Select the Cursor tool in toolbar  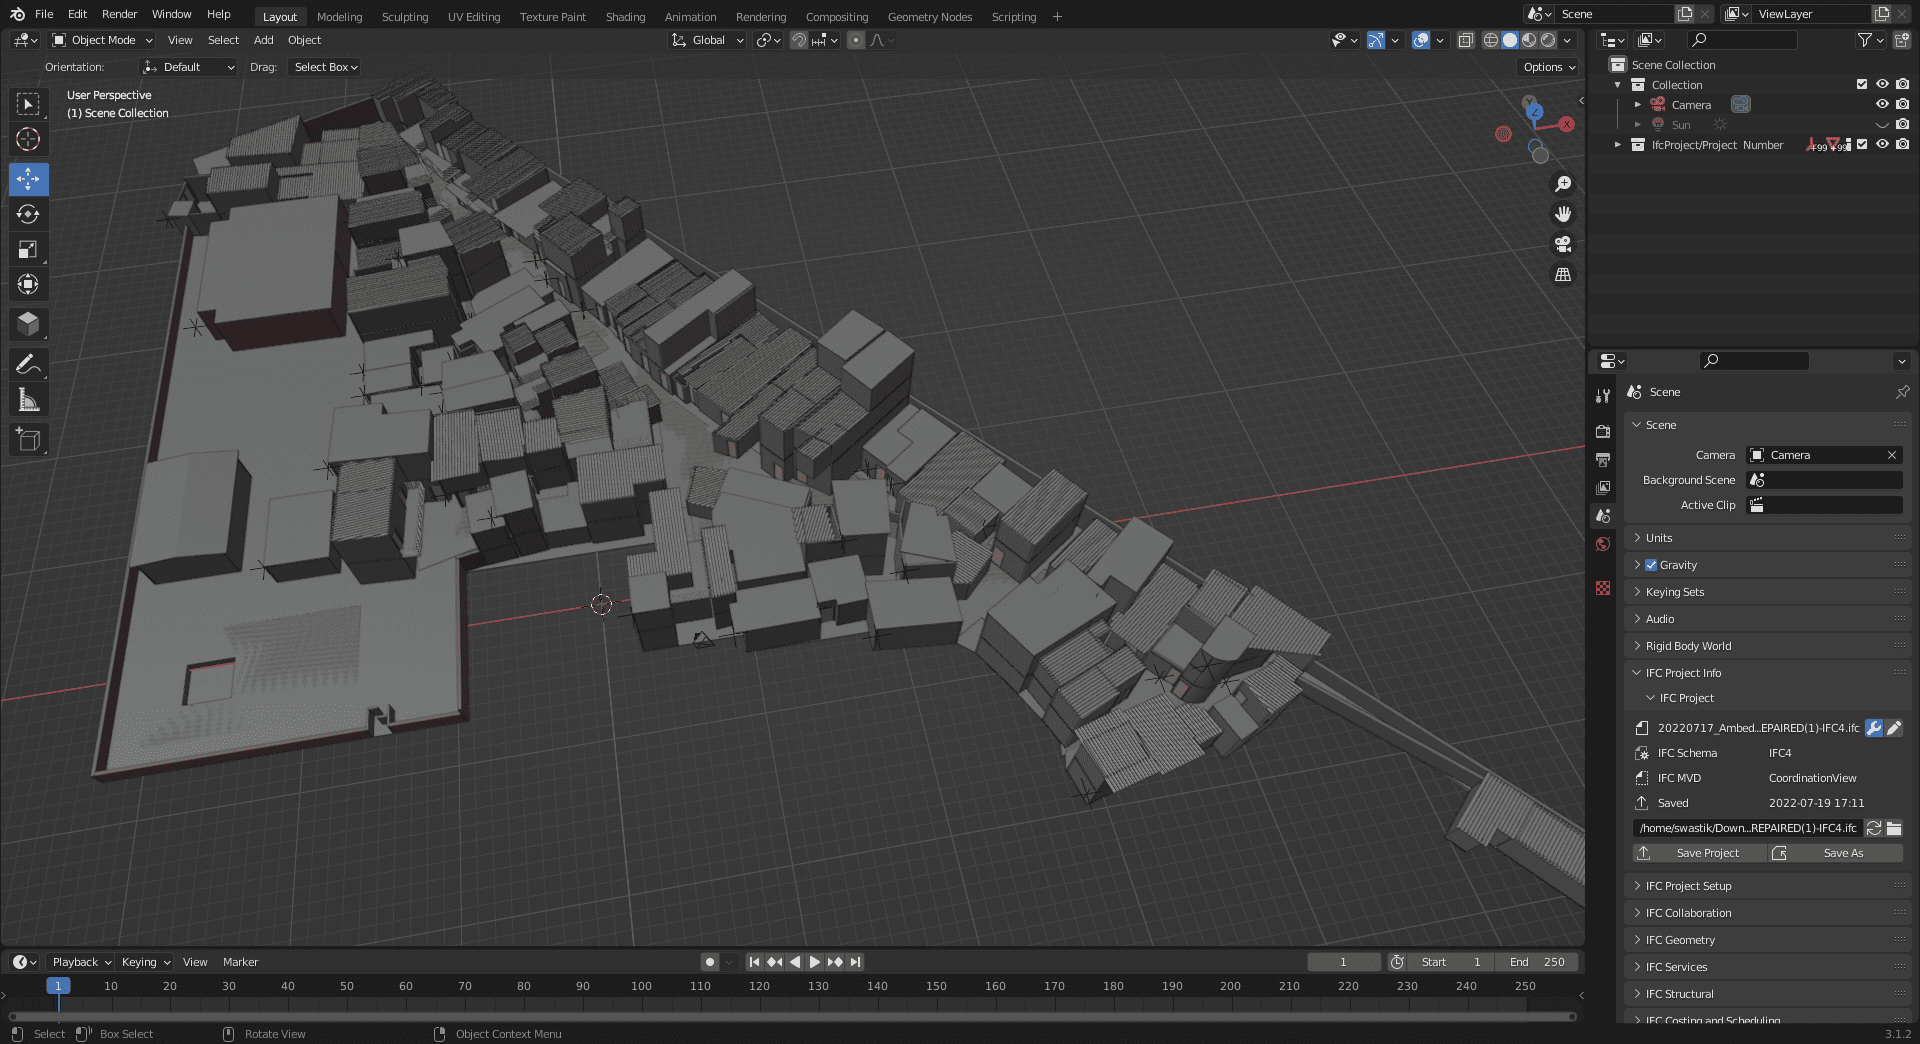tap(28, 140)
